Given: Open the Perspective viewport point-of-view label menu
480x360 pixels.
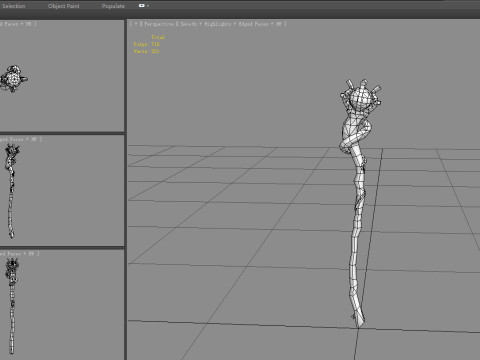Looking at the screenshot, I should click(159, 24).
